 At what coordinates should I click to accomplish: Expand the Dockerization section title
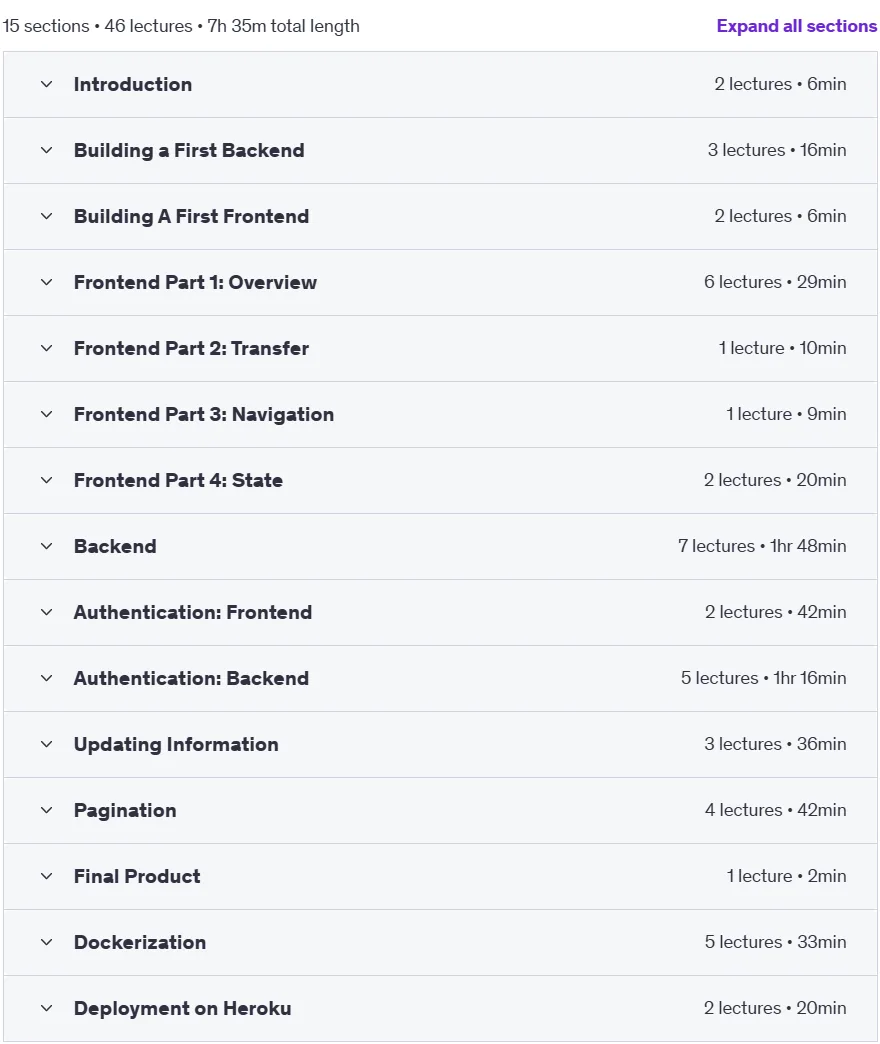pos(140,942)
